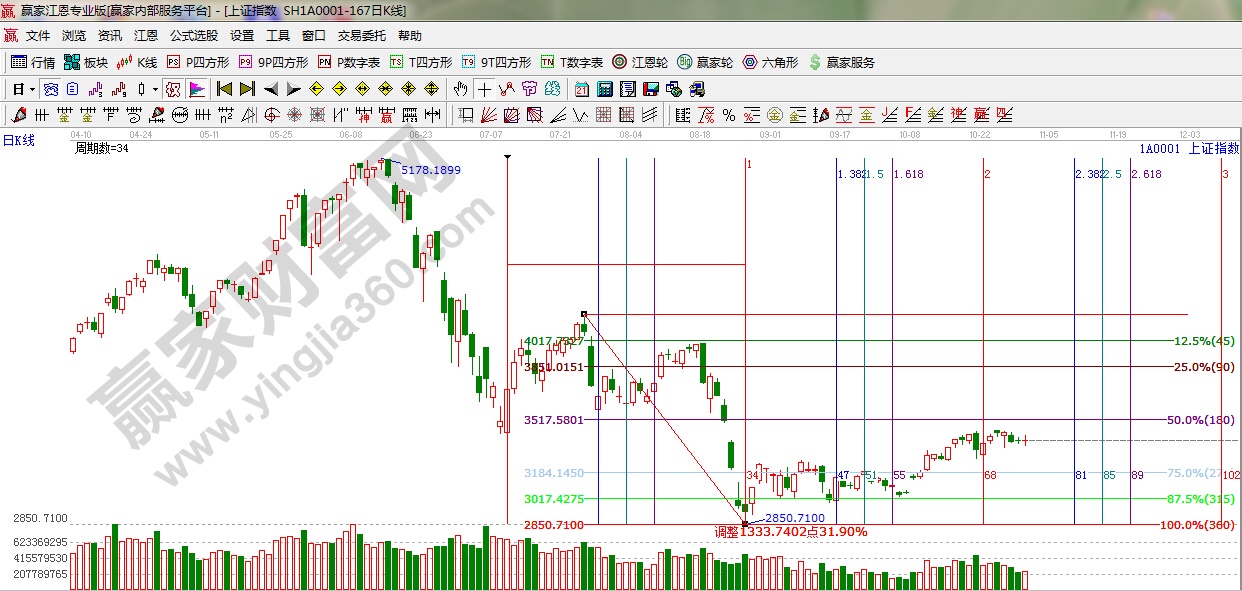
Task: Toggle the pressed colored flag chart button
Action: (x=196, y=89)
